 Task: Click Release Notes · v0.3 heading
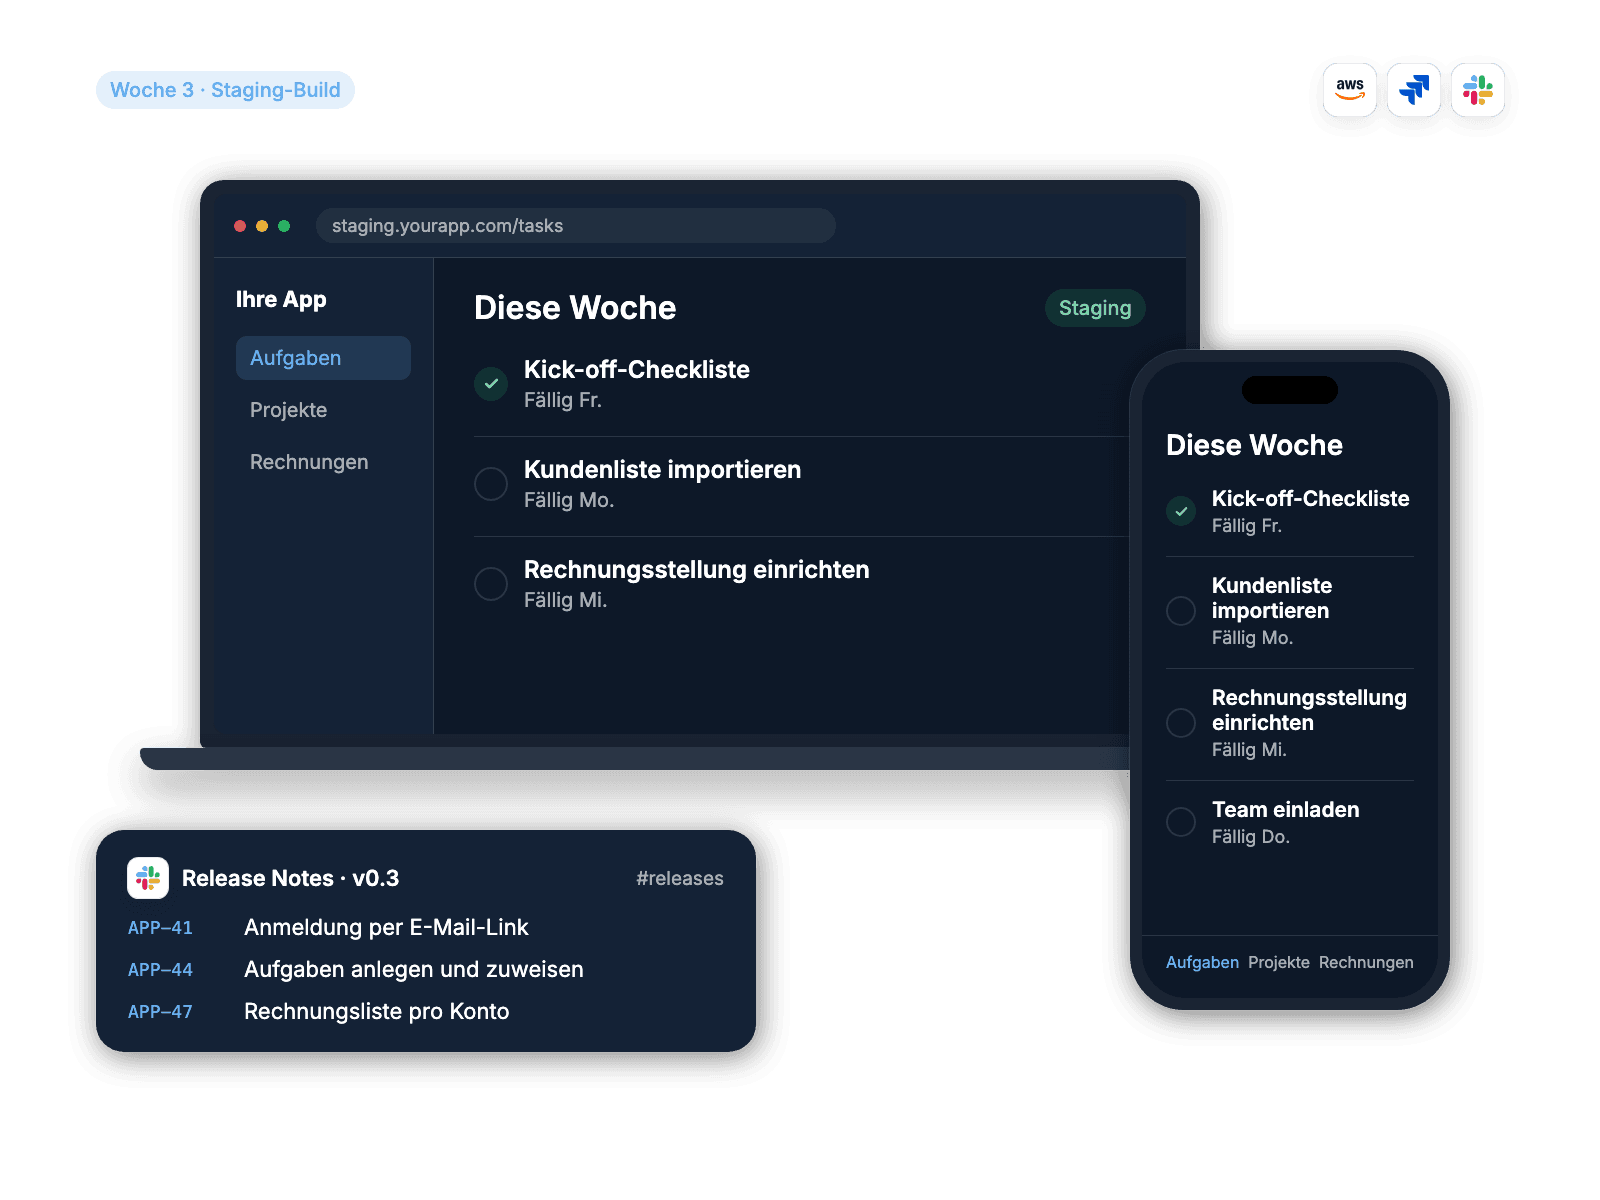[x=290, y=878]
